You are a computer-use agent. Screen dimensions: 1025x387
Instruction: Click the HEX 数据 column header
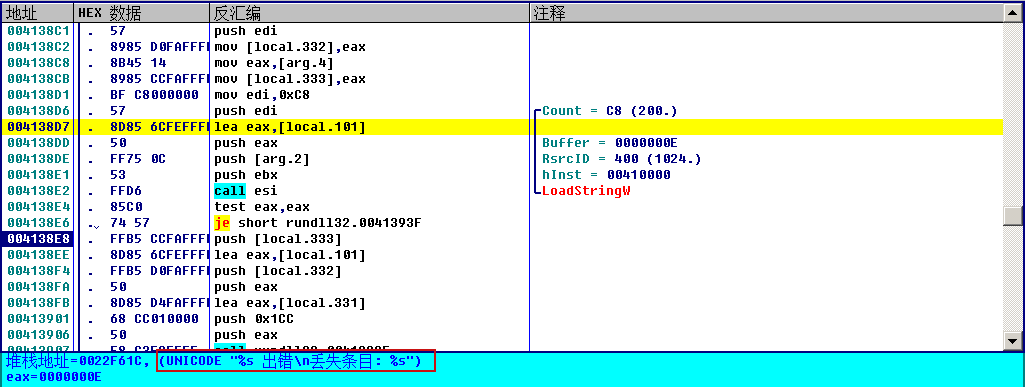pos(142,13)
